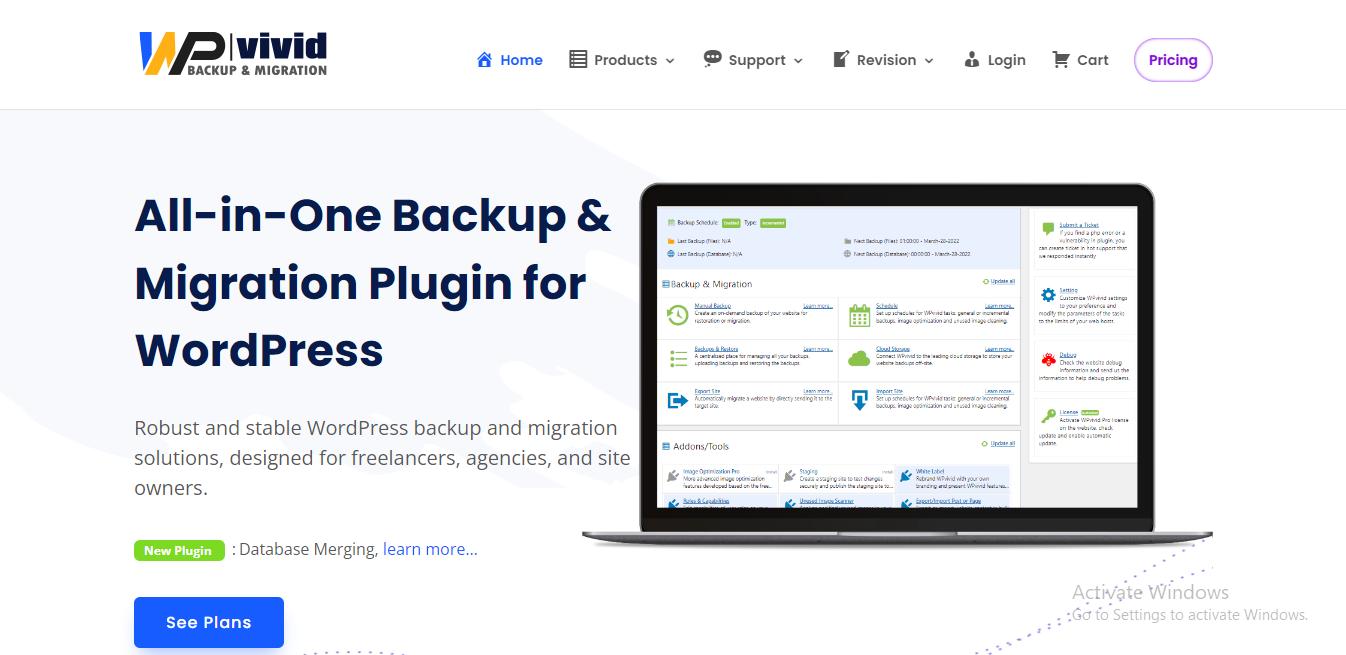Click the Manual Backup clock icon in laptop preview
This screenshot has height=655, width=1346.
(677, 316)
